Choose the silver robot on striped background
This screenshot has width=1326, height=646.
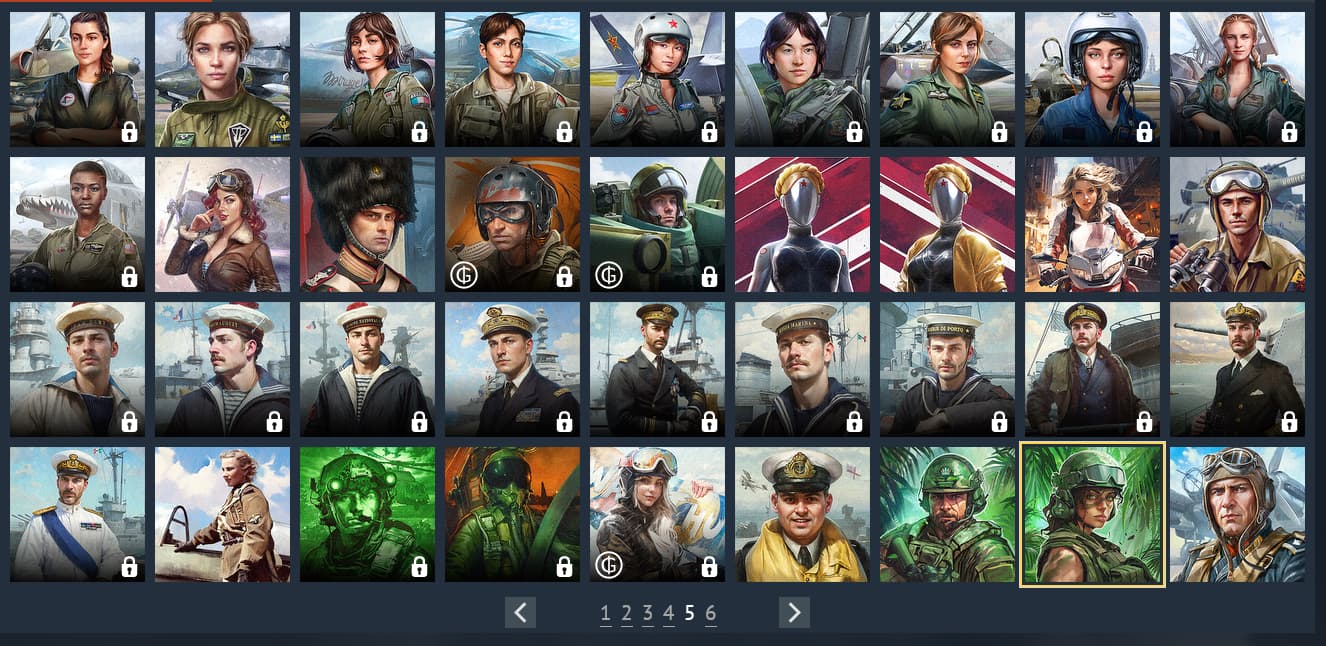coord(802,224)
